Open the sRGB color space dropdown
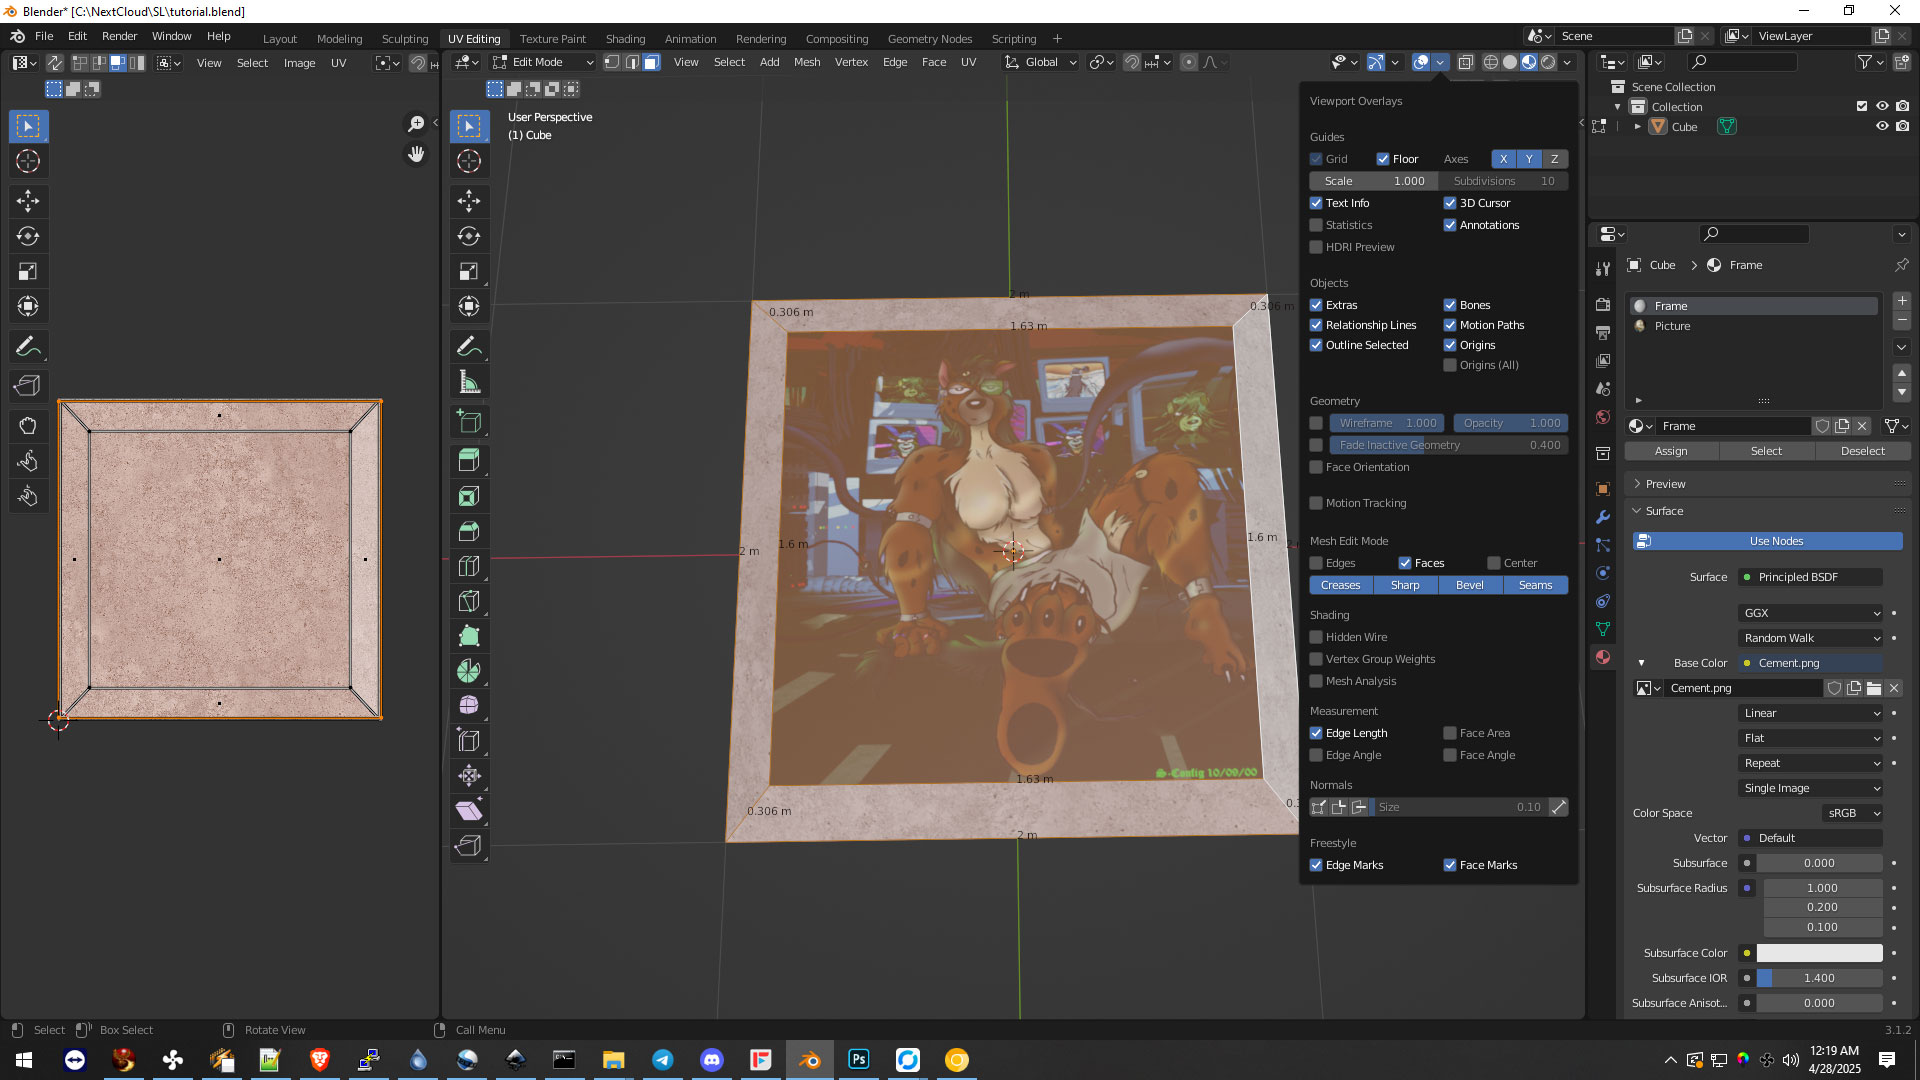The height and width of the screenshot is (1080, 1920). click(x=1852, y=813)
